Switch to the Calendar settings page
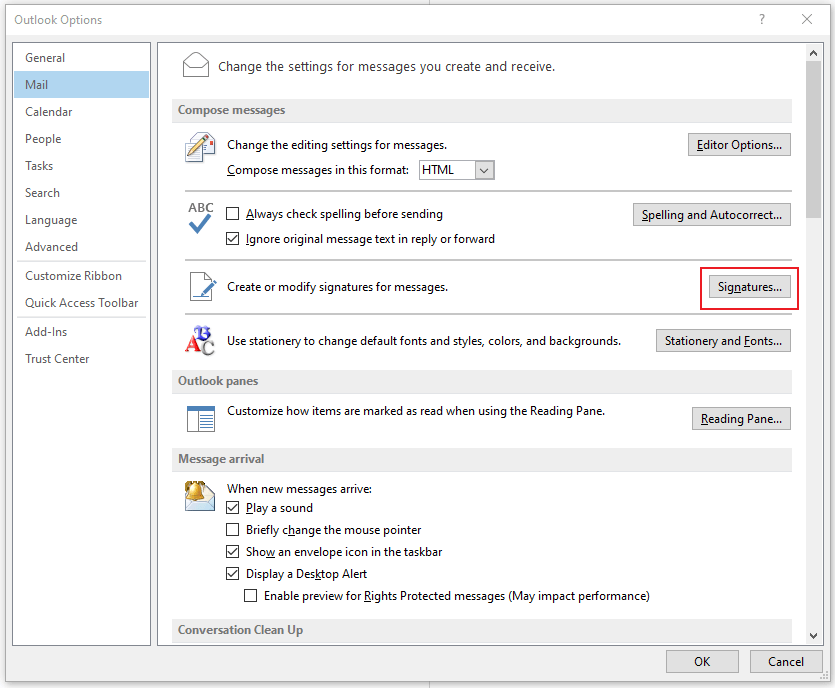Viewport: 835px width, 688px height. (48, 111)
